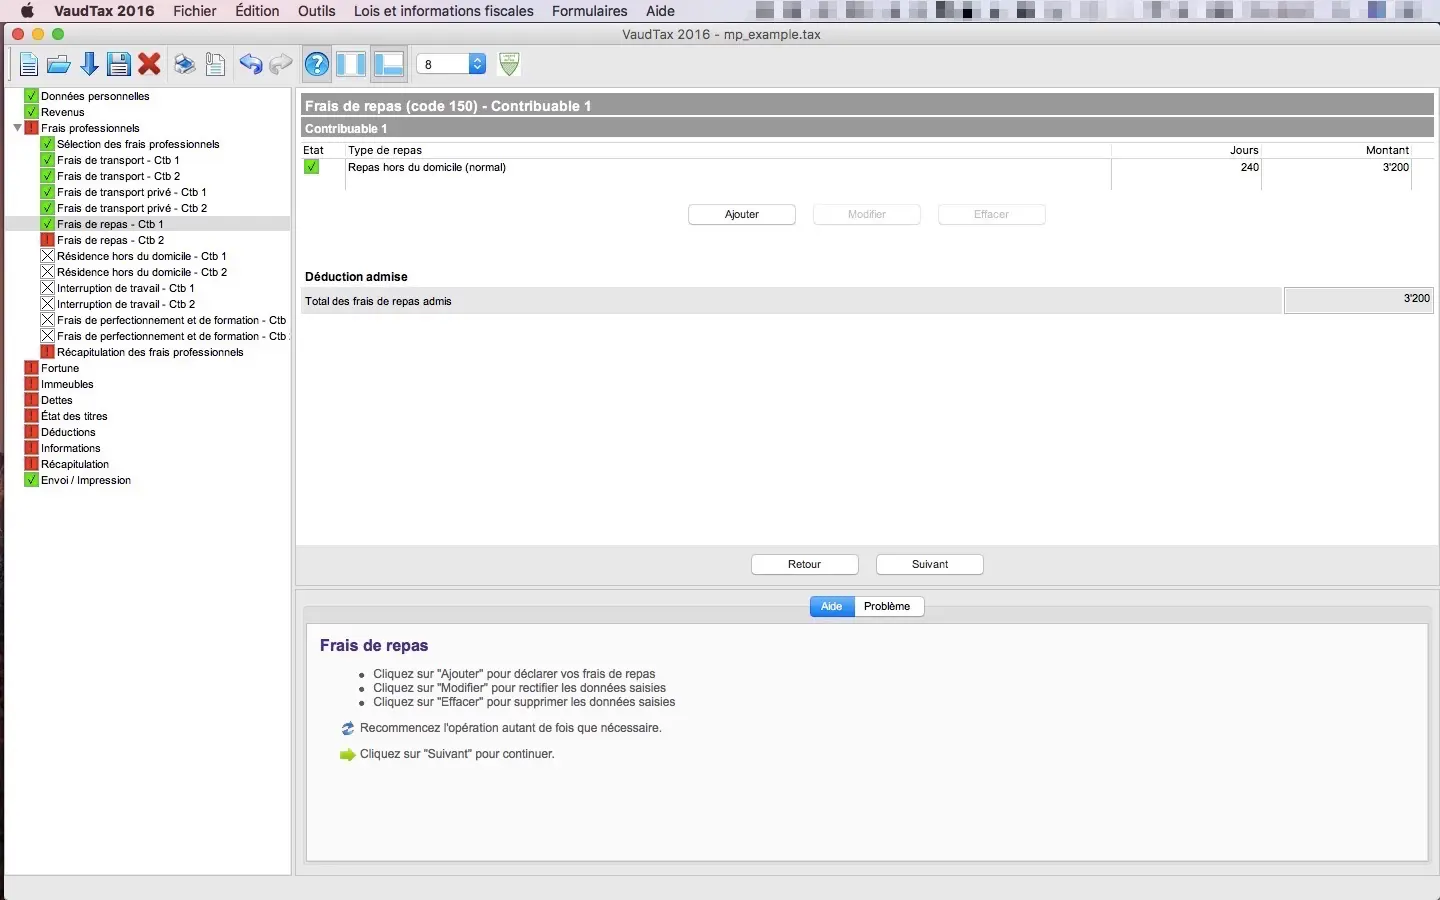The width and height of the screenshot is (1440, 900).
Task: Open Lois et informations fiscales menu
Action: point(444,11)
